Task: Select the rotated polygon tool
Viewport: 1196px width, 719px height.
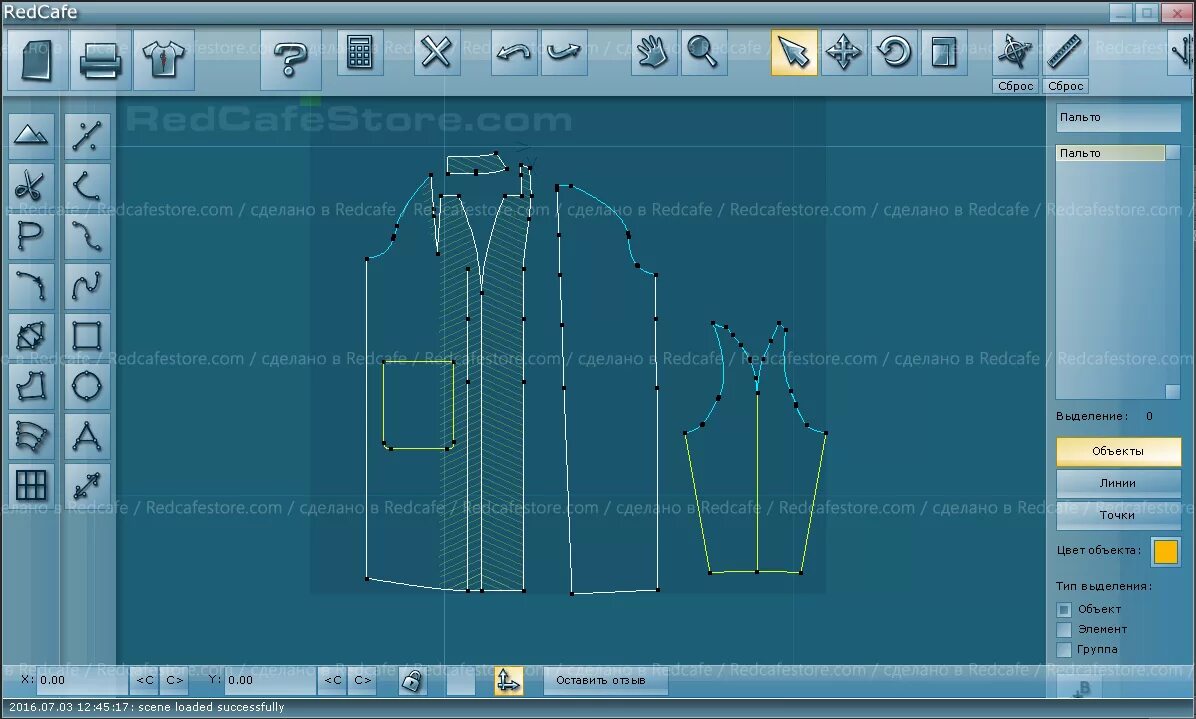Action: [31, 336]
